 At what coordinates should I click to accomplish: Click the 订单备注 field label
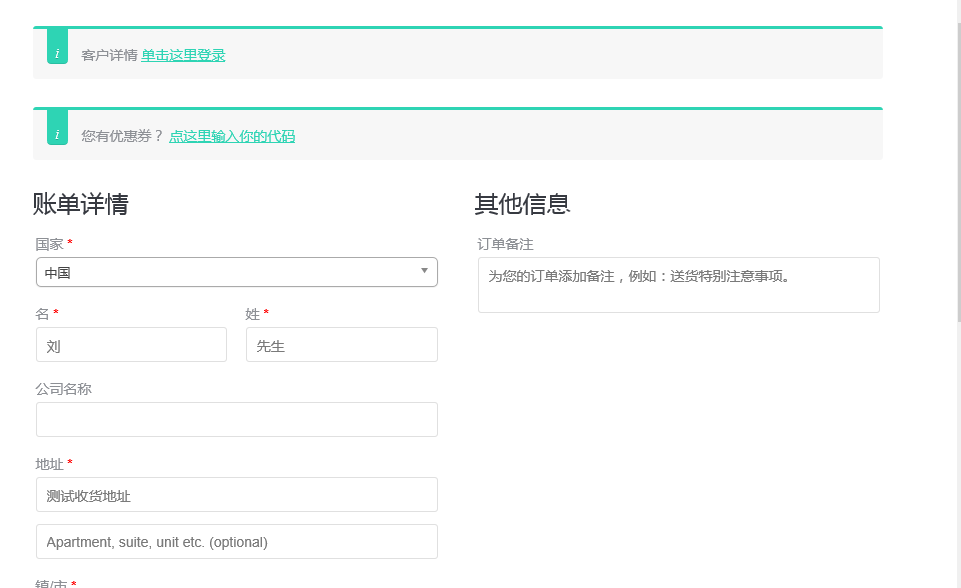tap(505, 244)
